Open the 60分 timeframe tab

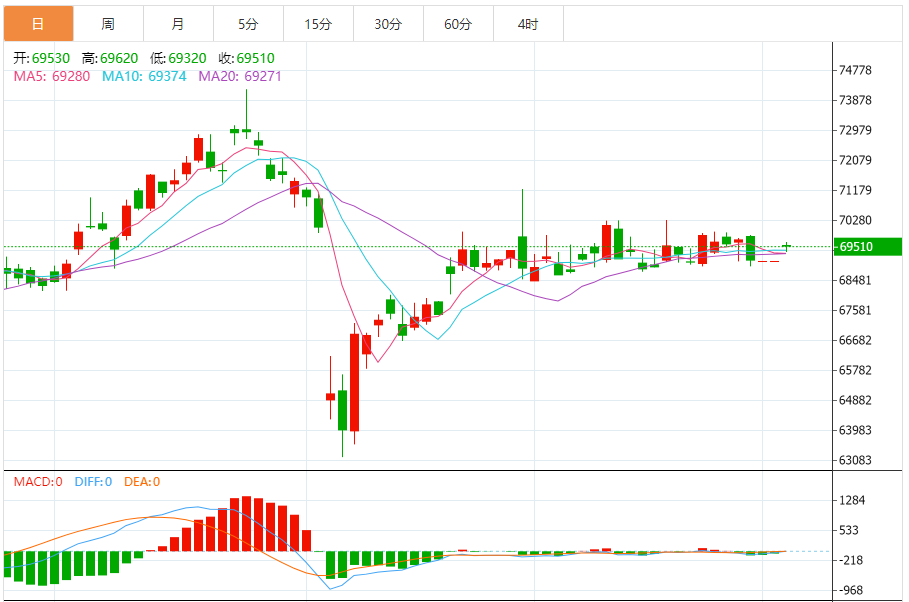click(459, 24)
